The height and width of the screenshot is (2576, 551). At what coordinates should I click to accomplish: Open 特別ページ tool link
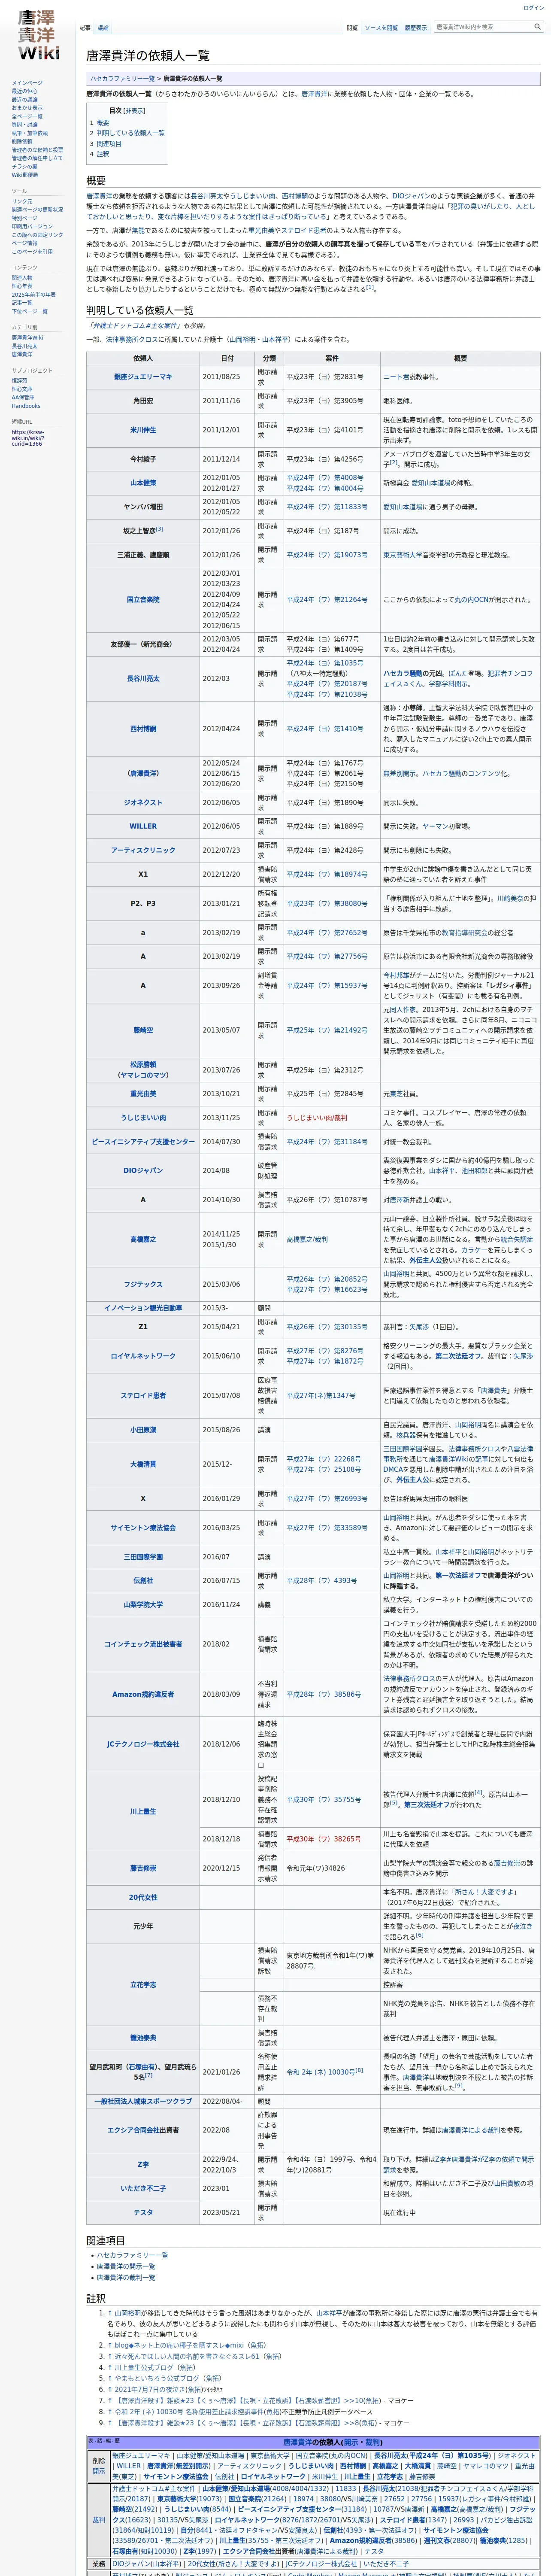point(25,218)
